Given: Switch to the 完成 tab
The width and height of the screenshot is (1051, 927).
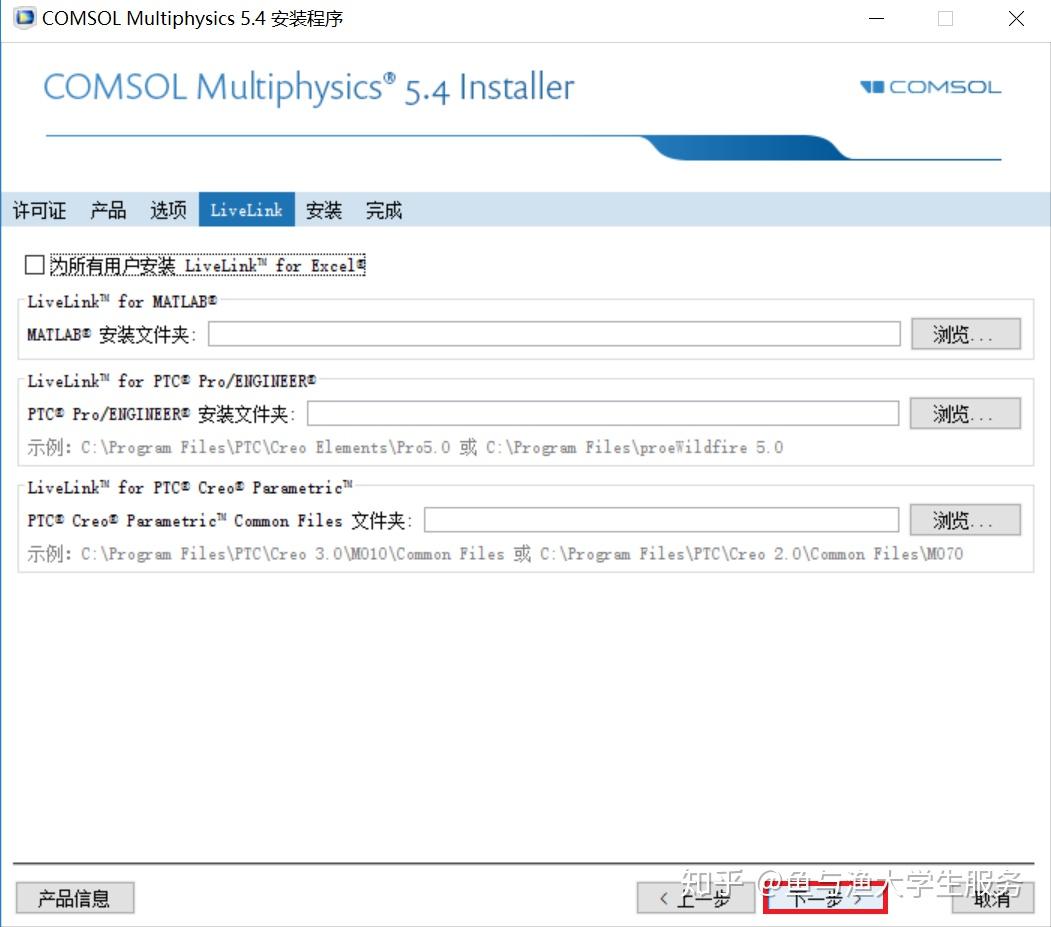Looking at the screenshot, I should pos(383,210).
